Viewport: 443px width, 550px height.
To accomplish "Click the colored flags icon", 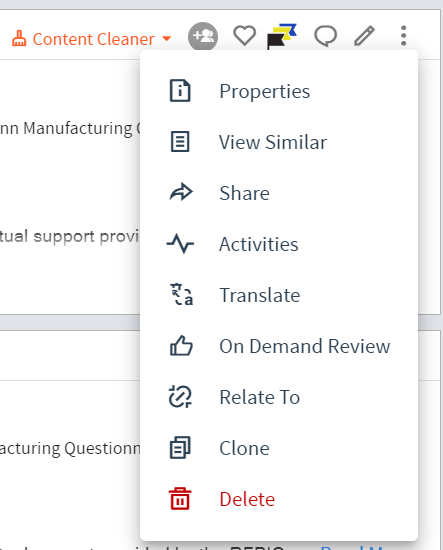I will [282, 36].
